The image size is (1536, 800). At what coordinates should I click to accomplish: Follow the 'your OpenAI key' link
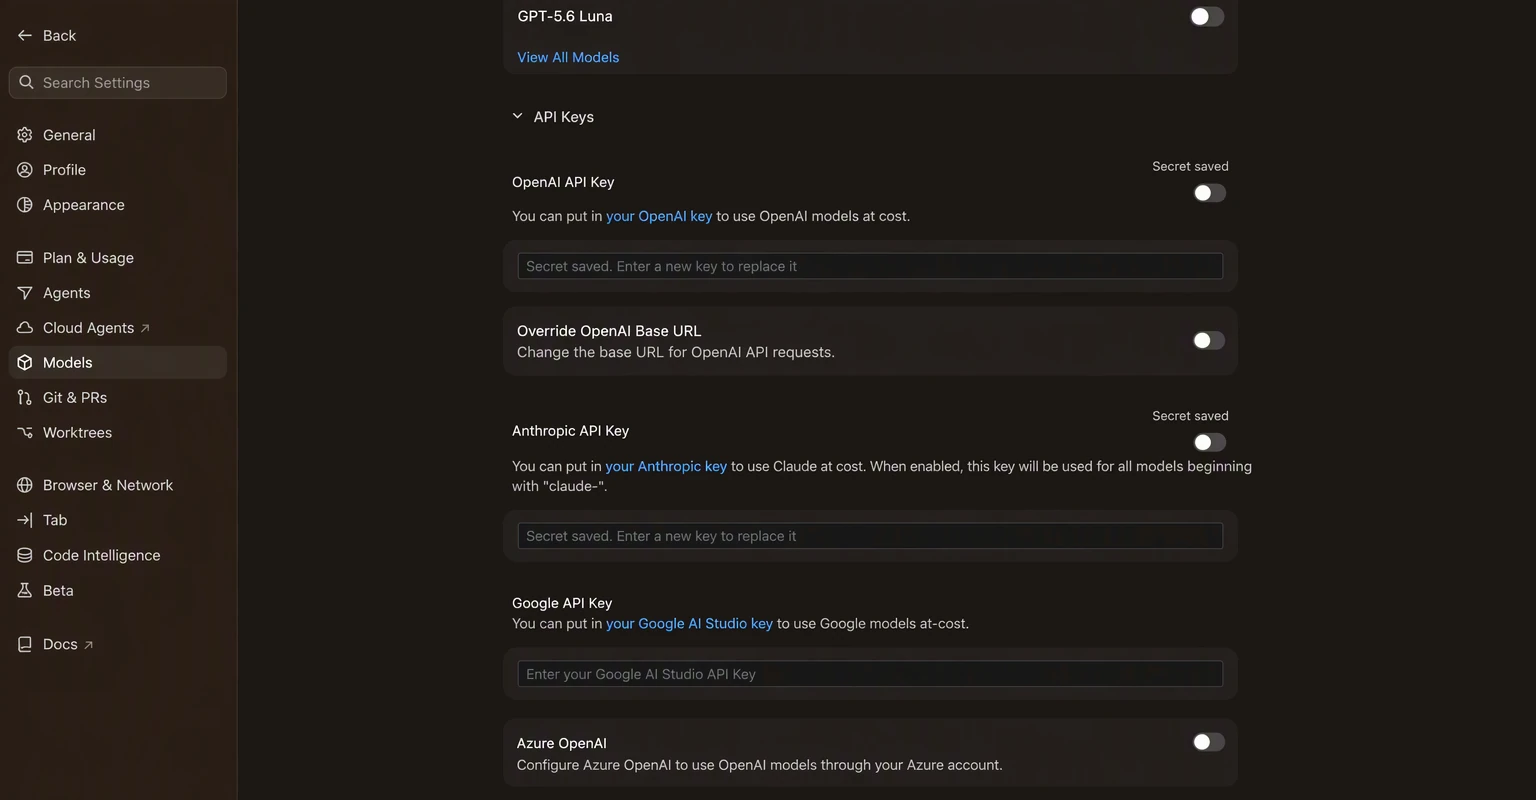tap(659, 216)
